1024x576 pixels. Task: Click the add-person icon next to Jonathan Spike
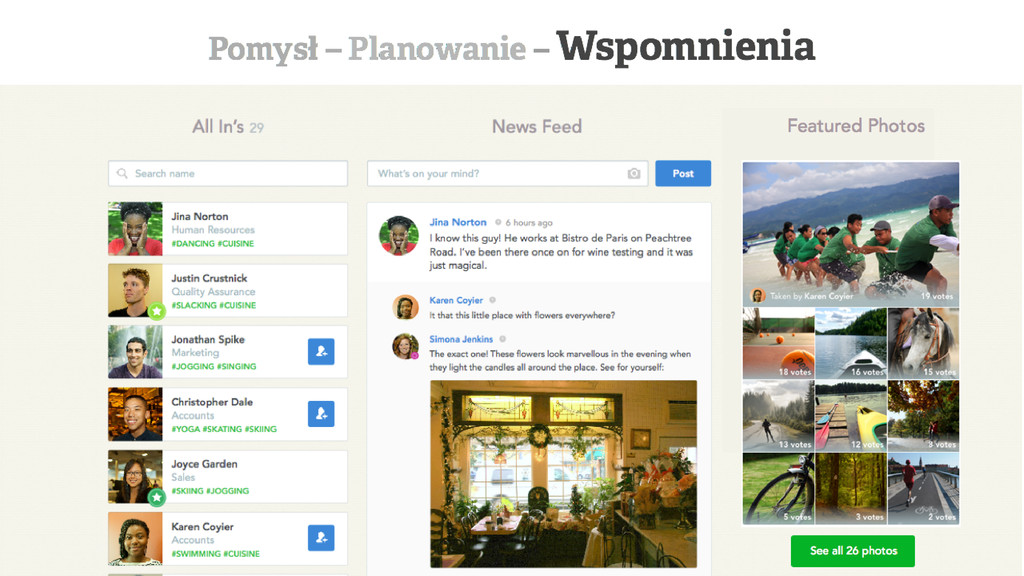tap(321, 351)
